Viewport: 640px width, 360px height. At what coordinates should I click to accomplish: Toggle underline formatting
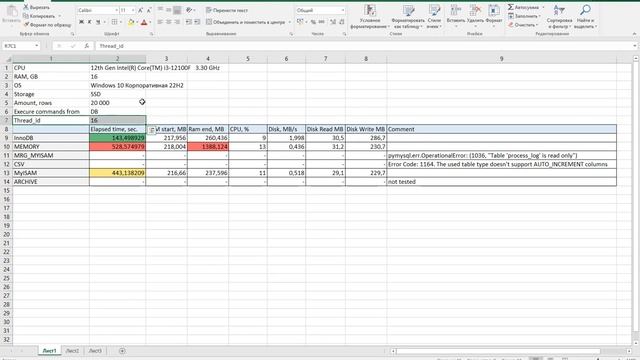(98, 22)
